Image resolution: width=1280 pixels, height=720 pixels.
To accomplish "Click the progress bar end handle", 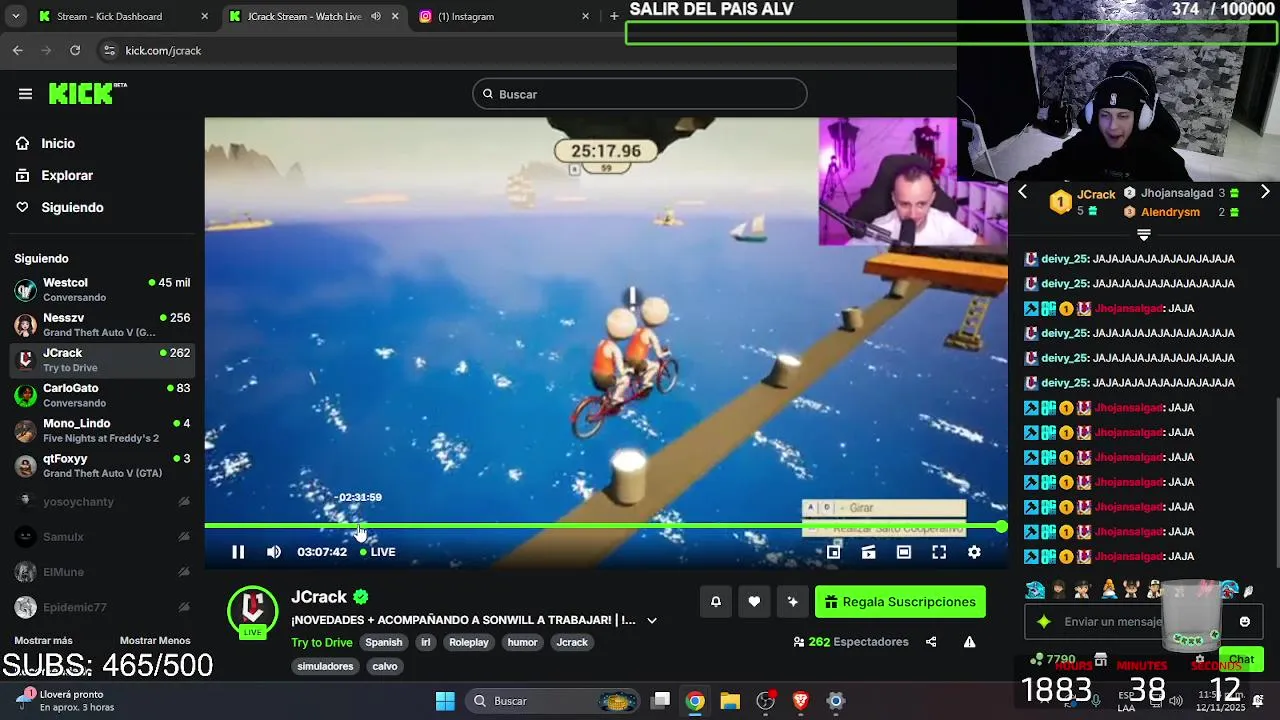I will coord(1001,526).
